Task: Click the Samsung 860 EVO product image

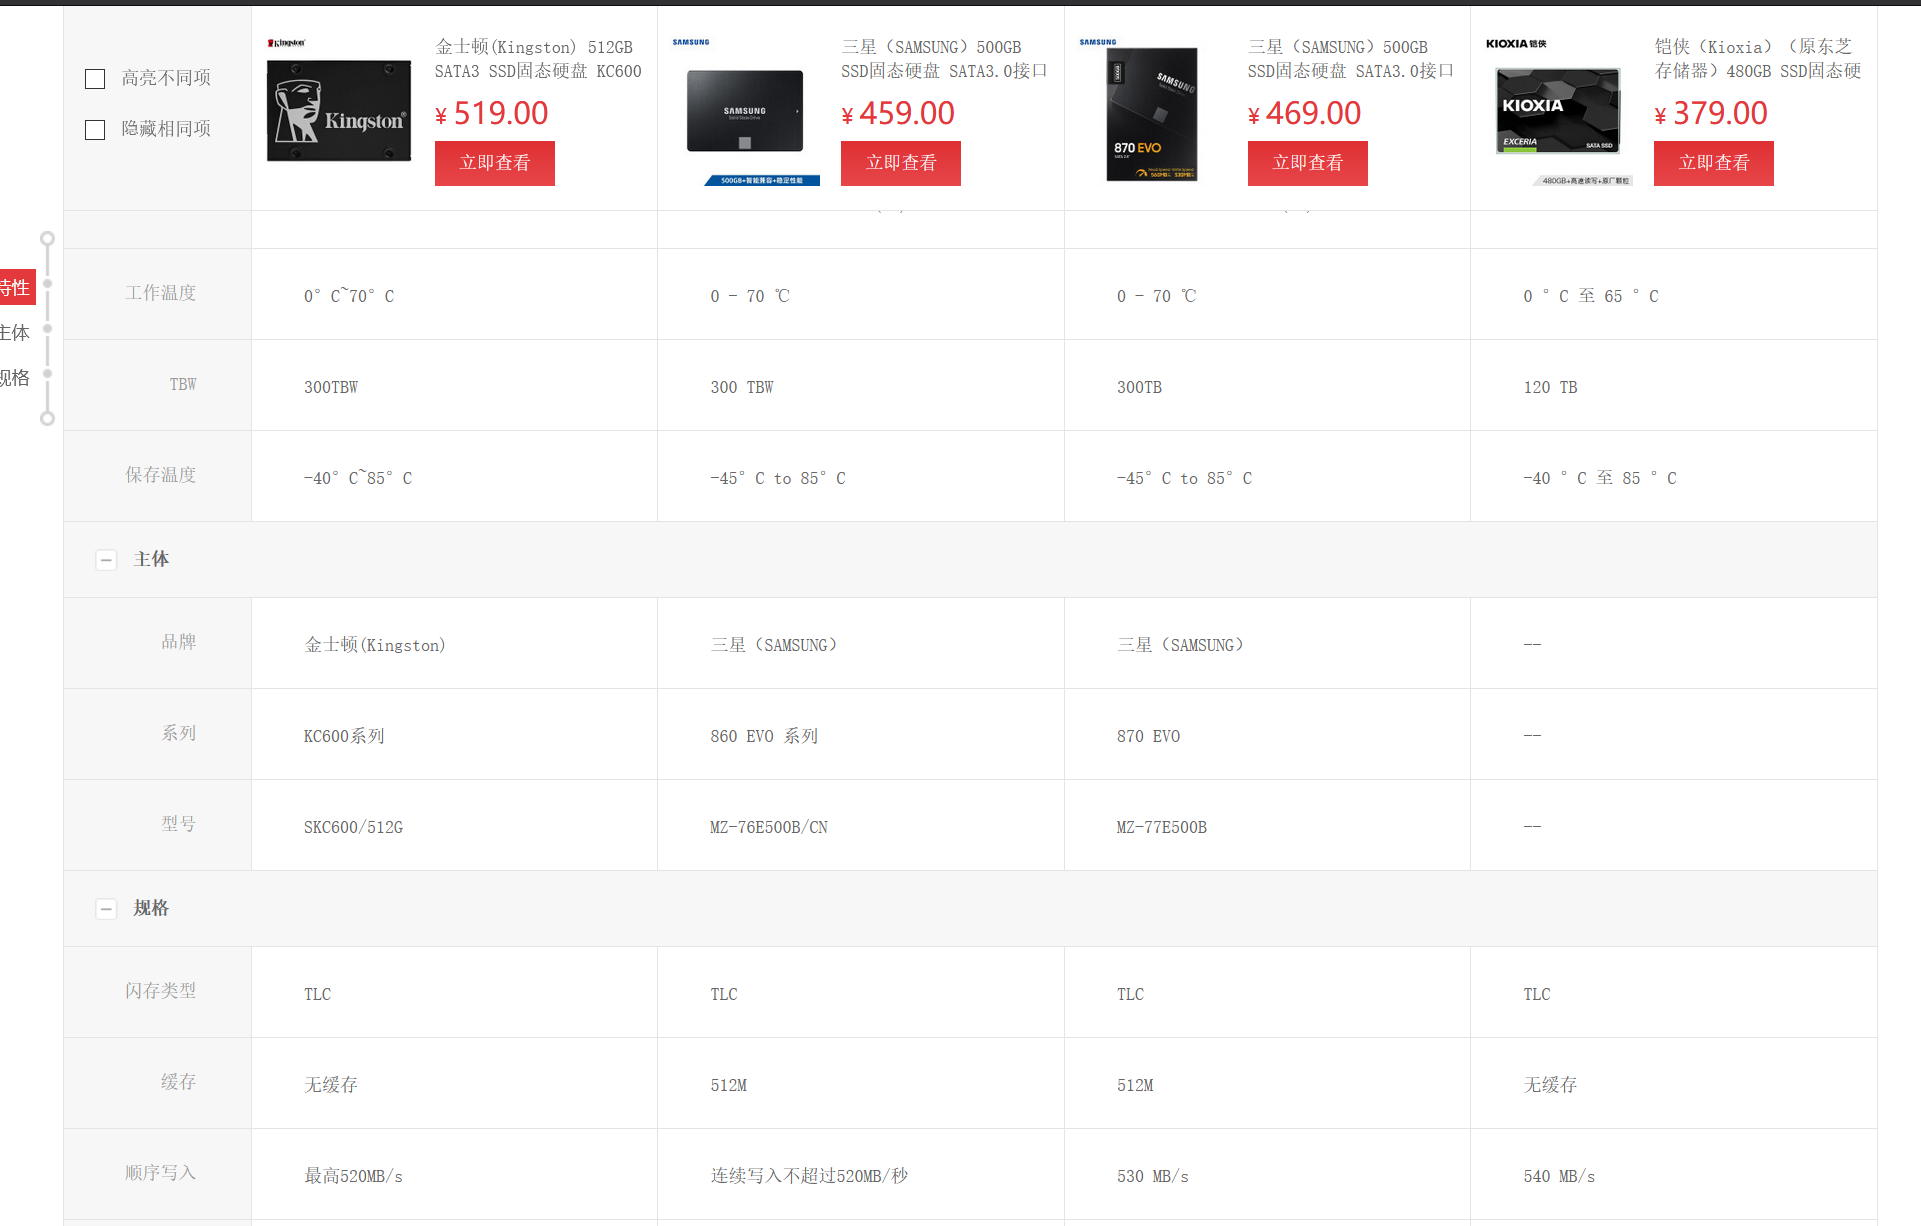Action: click(x=745, y=111)
